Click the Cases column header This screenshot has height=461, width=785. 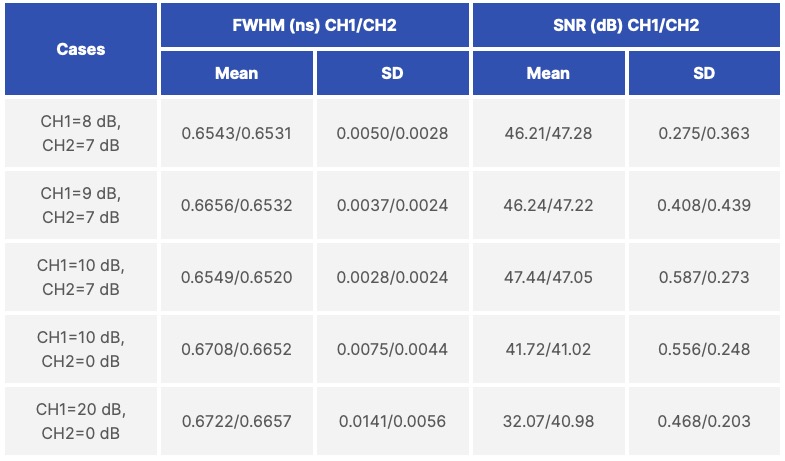tap(80, 49)
